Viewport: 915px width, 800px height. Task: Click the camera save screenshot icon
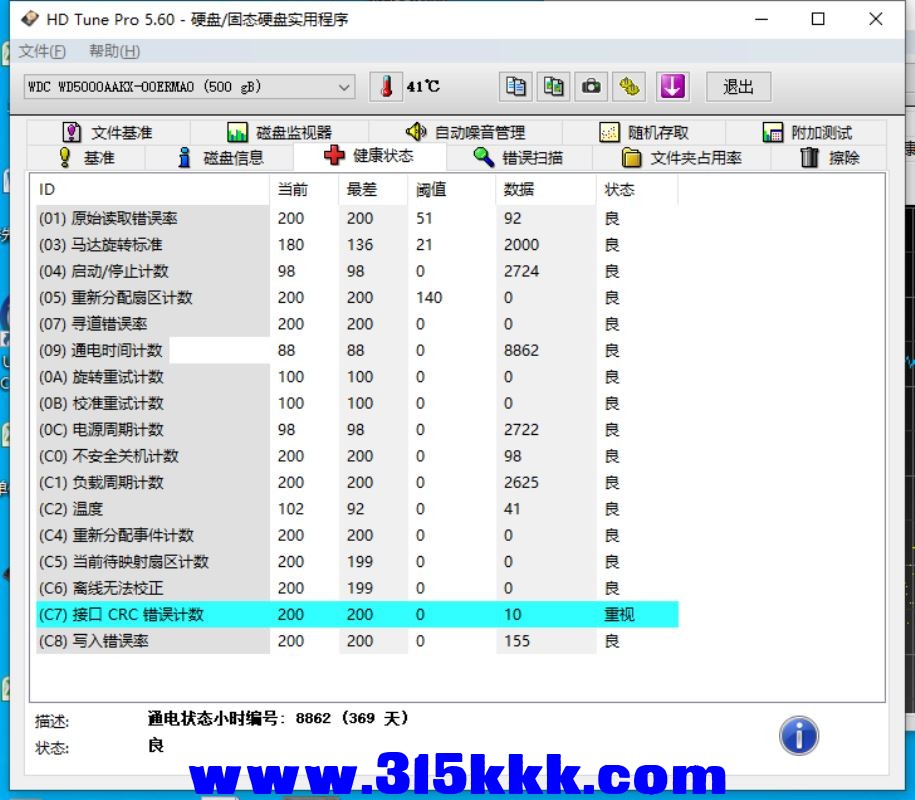(x=591, y=87)
